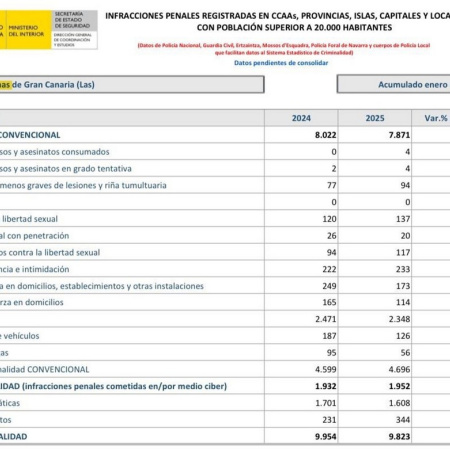Select 2024 value 2.471
Image resolution: width=450 pixels, height=450 pixels.
tap(326, 319)
